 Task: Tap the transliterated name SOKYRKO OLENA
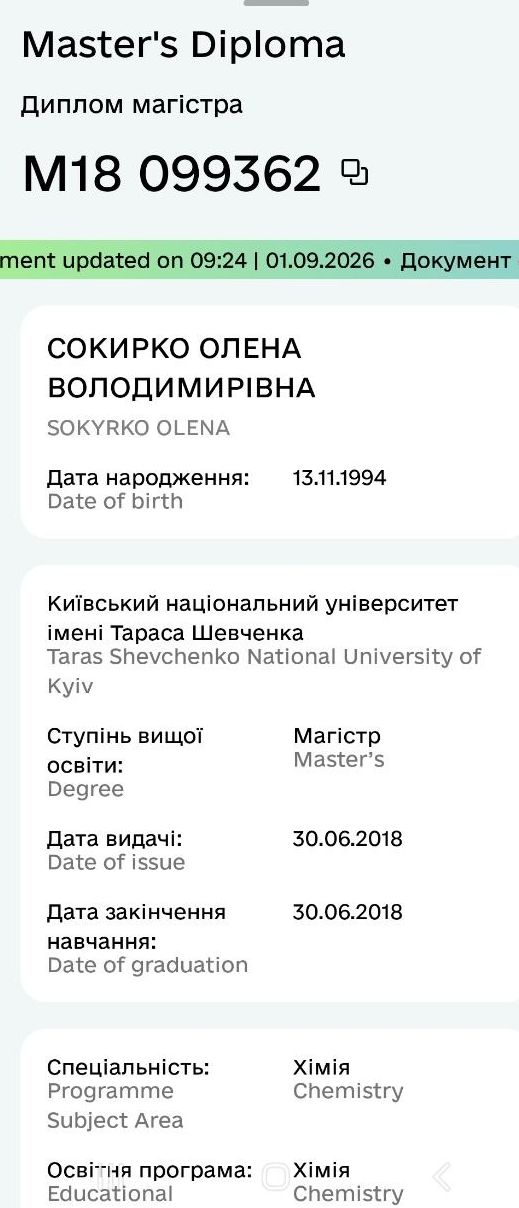point(139,428)
